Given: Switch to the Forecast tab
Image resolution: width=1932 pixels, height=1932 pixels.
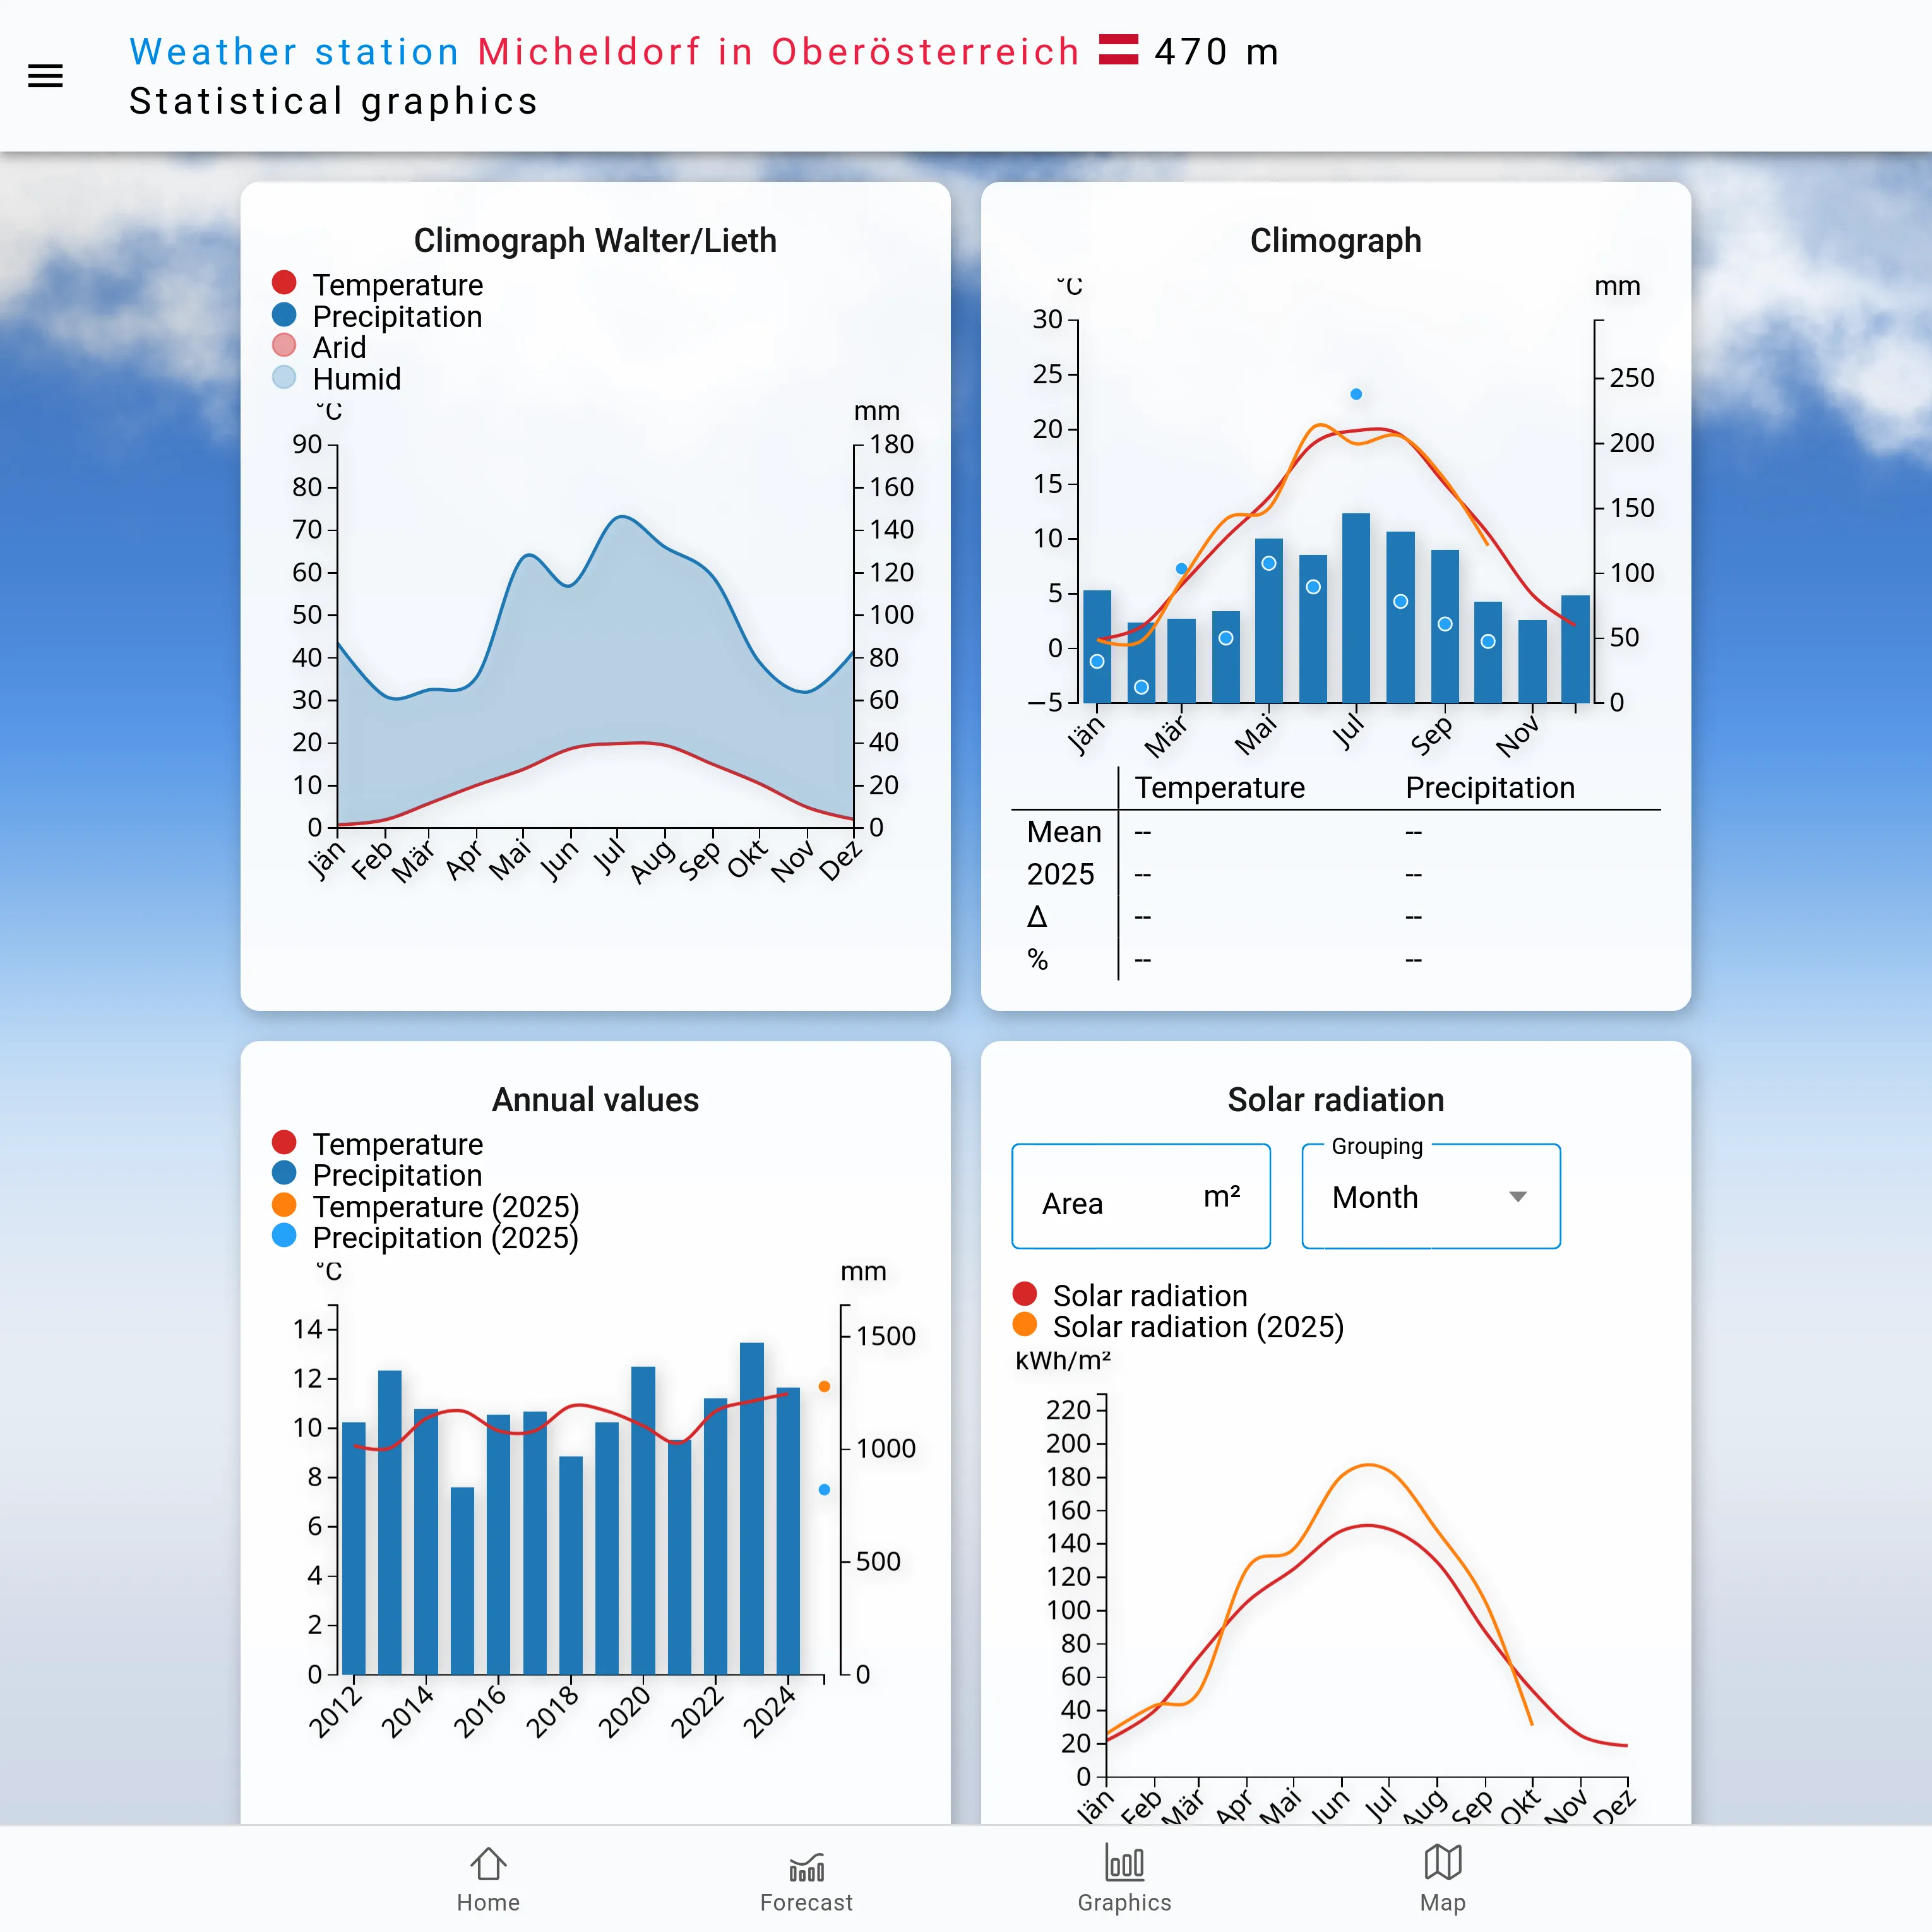Looking at the screenshot, I should [806, 1901].
